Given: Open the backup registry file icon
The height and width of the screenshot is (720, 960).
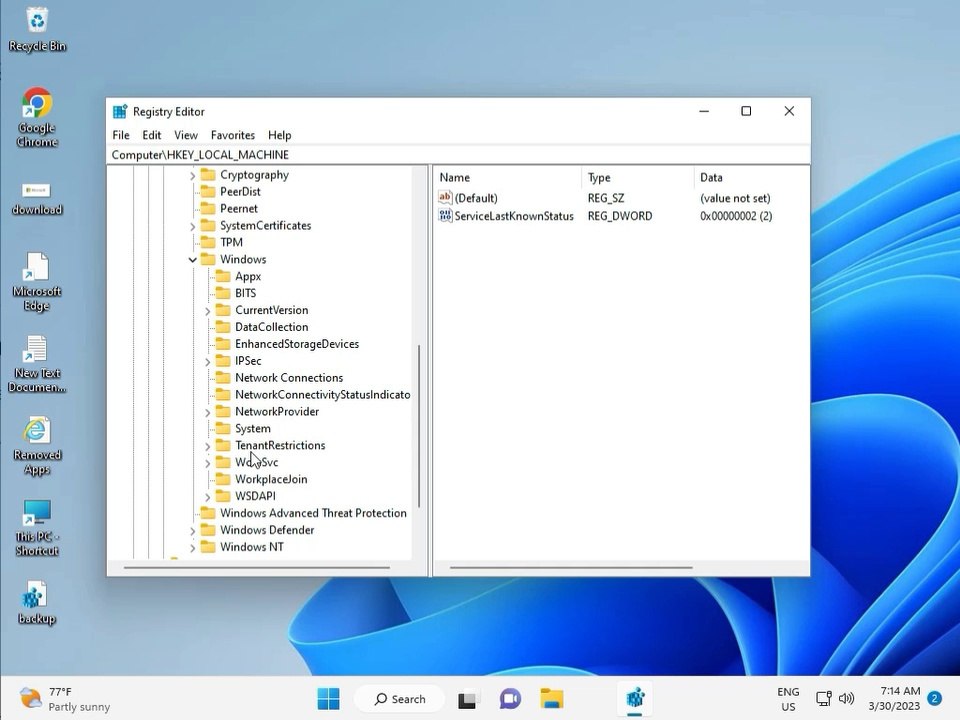Looking at the screenshot, I should [36, 603].
